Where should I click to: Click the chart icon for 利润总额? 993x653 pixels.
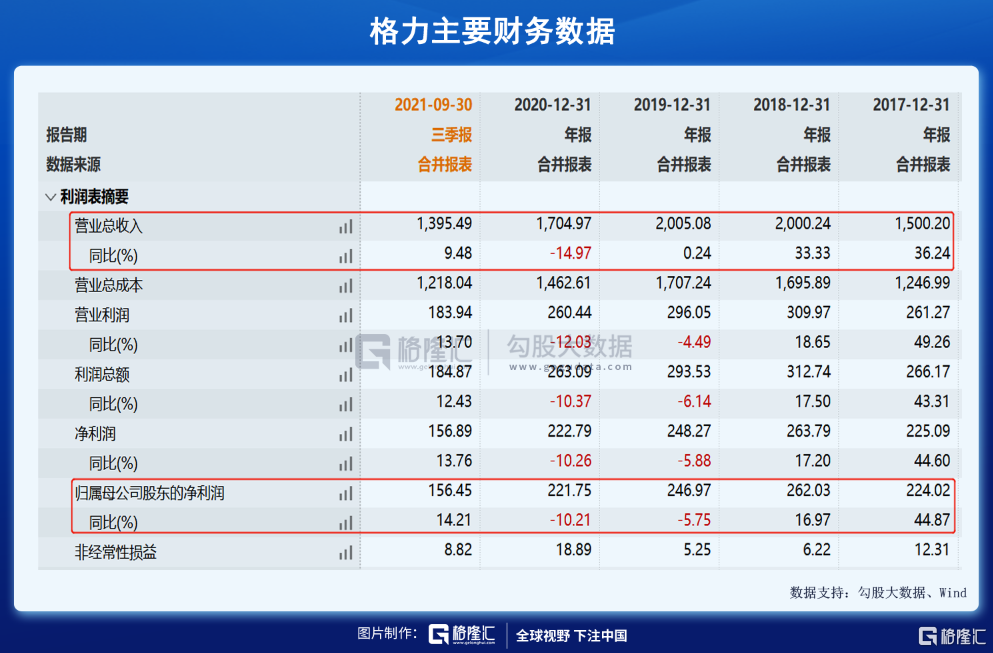[345, 375]
